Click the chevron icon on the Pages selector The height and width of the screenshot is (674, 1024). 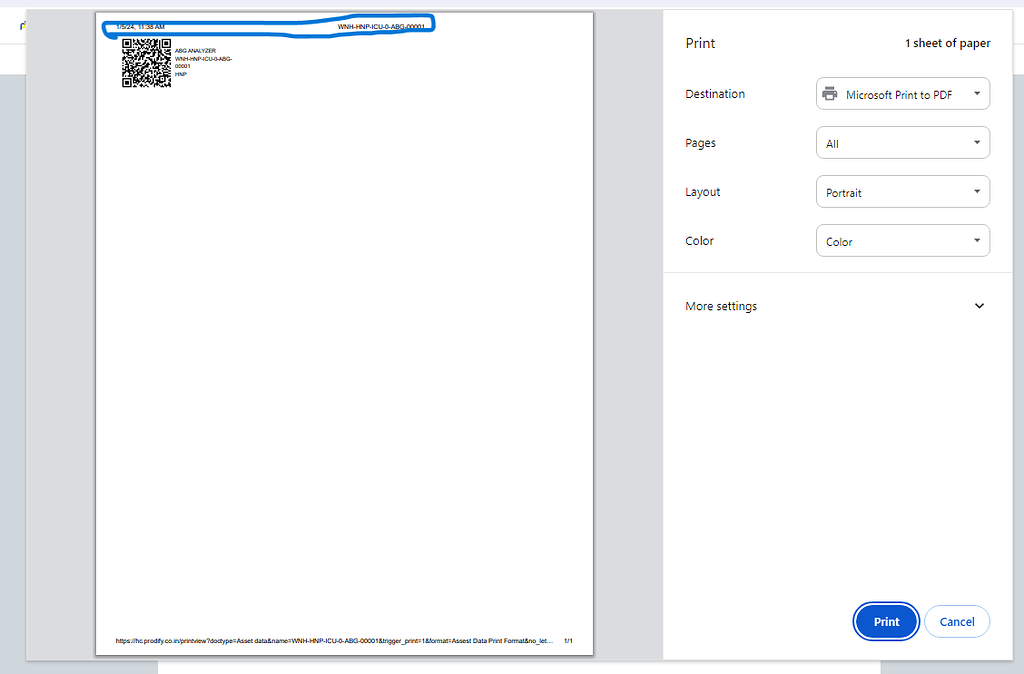point(977,142)
